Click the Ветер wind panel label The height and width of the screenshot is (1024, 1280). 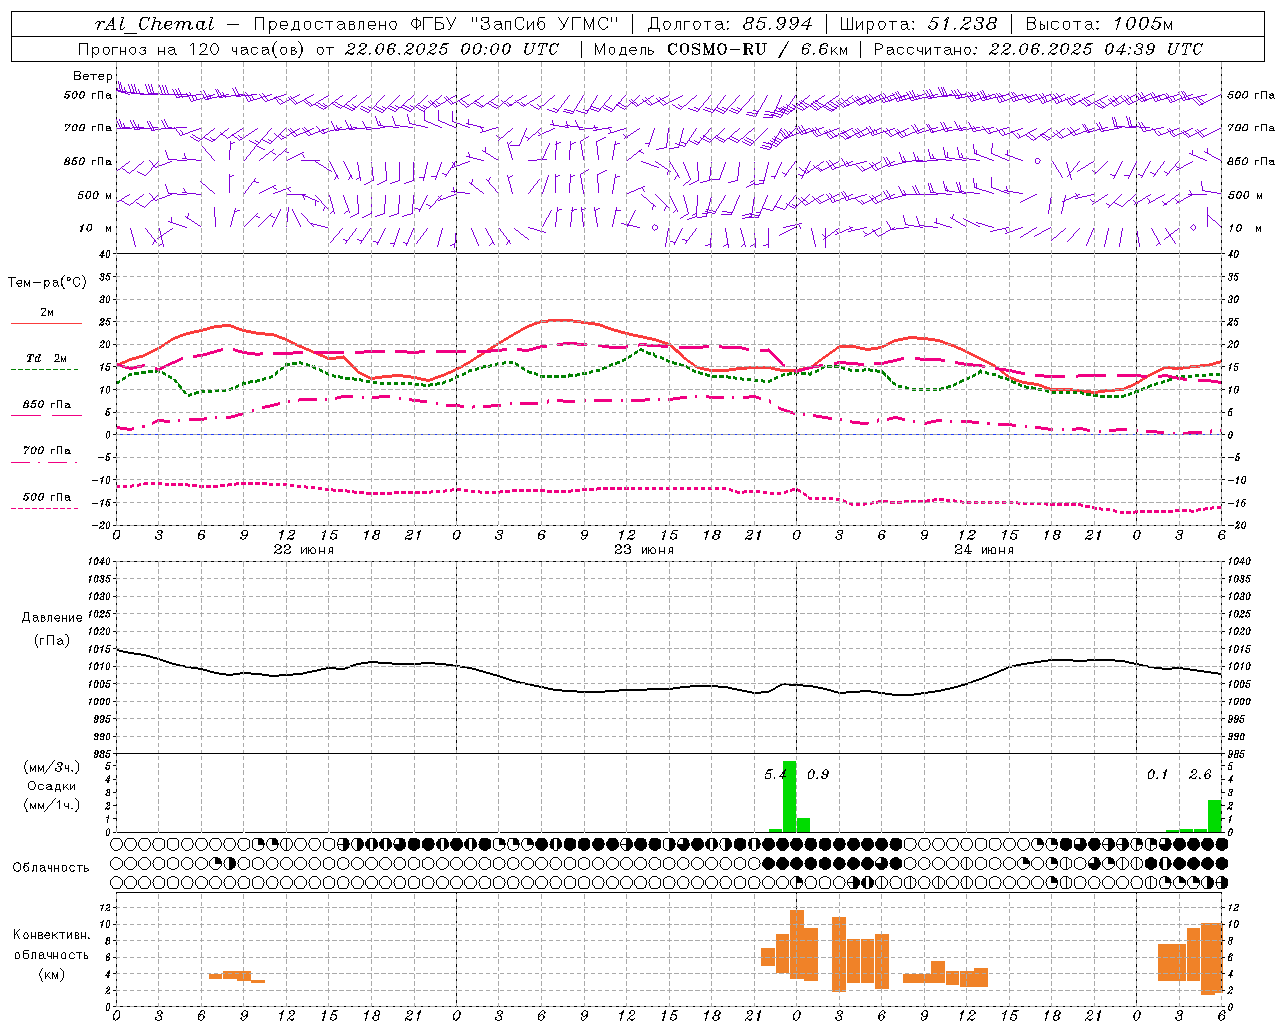coord(92,76)
